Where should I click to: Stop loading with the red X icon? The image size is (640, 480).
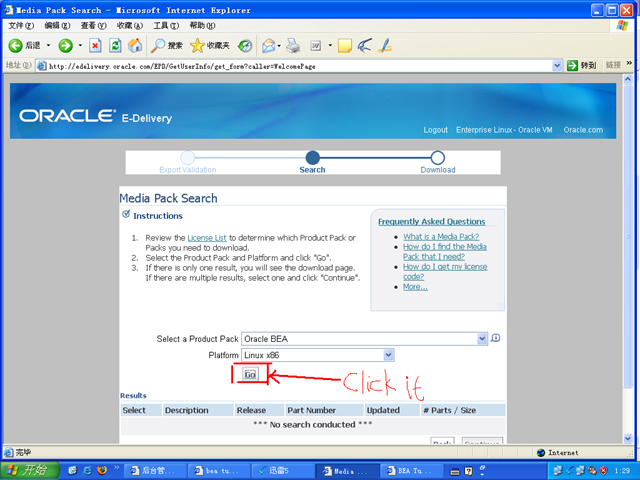95,45
